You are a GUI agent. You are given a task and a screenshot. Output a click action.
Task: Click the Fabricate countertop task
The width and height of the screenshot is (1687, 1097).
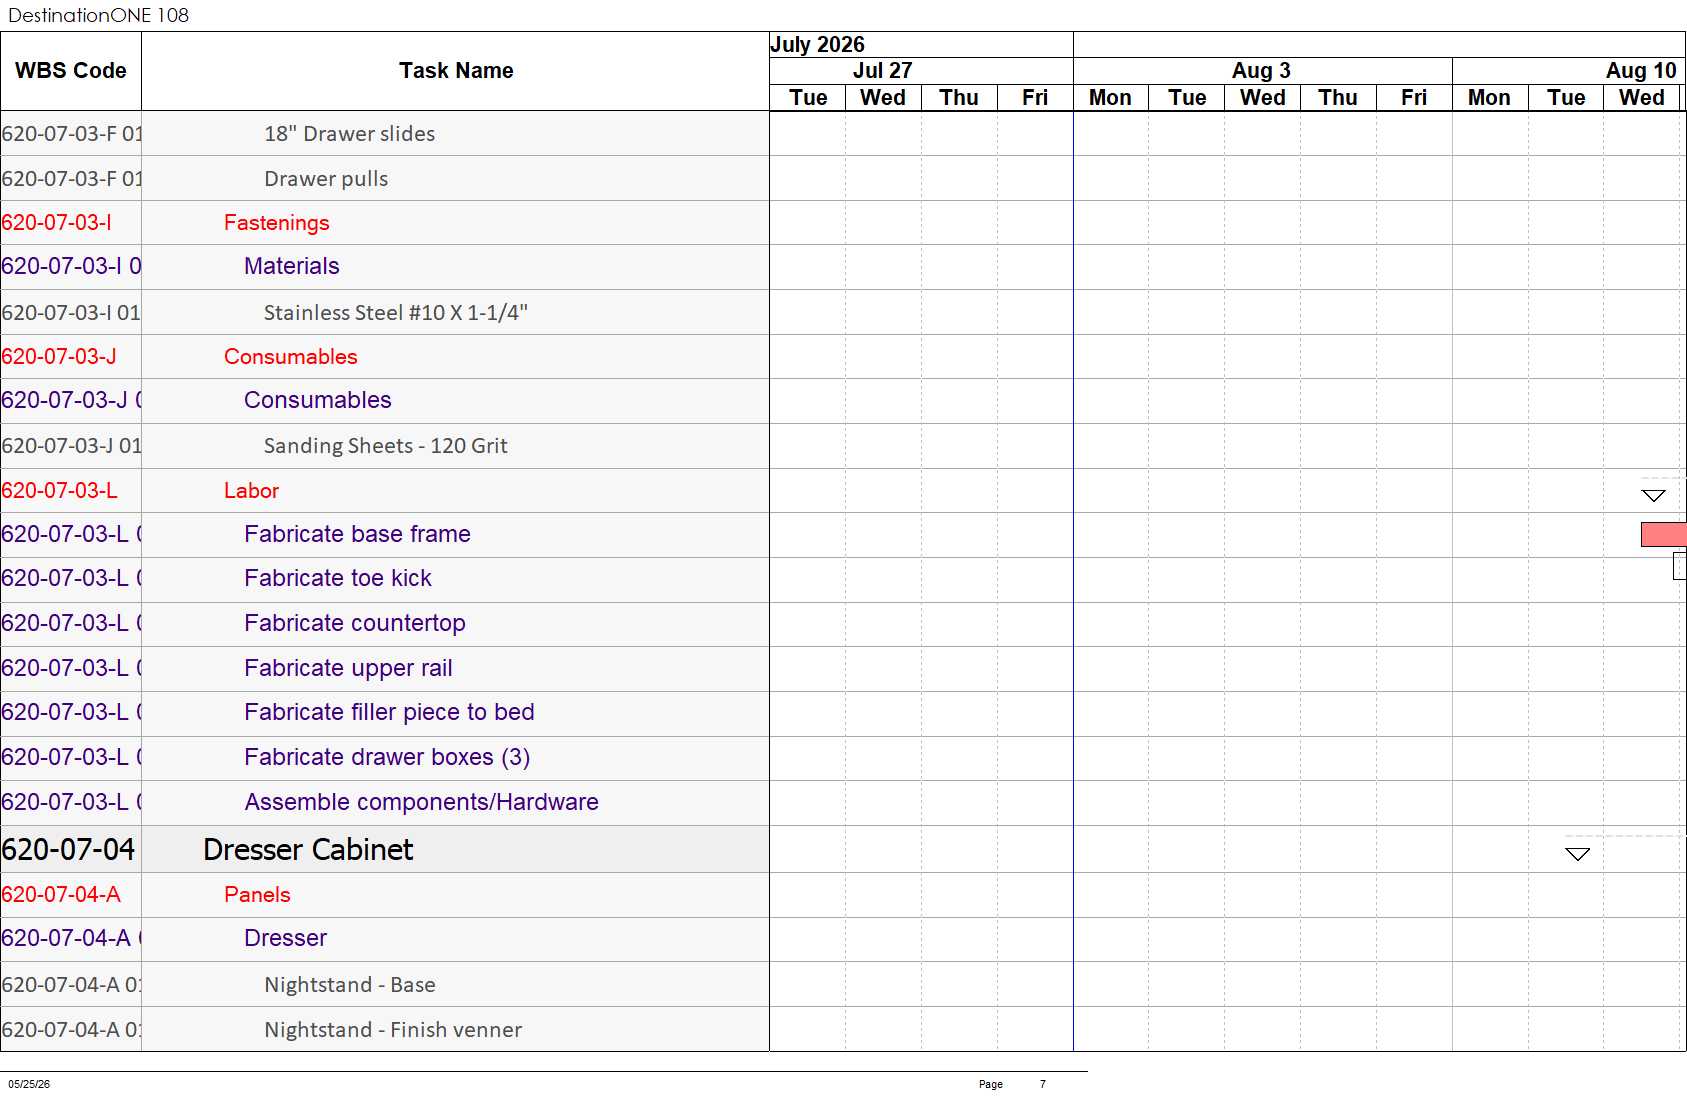point(355,623)
